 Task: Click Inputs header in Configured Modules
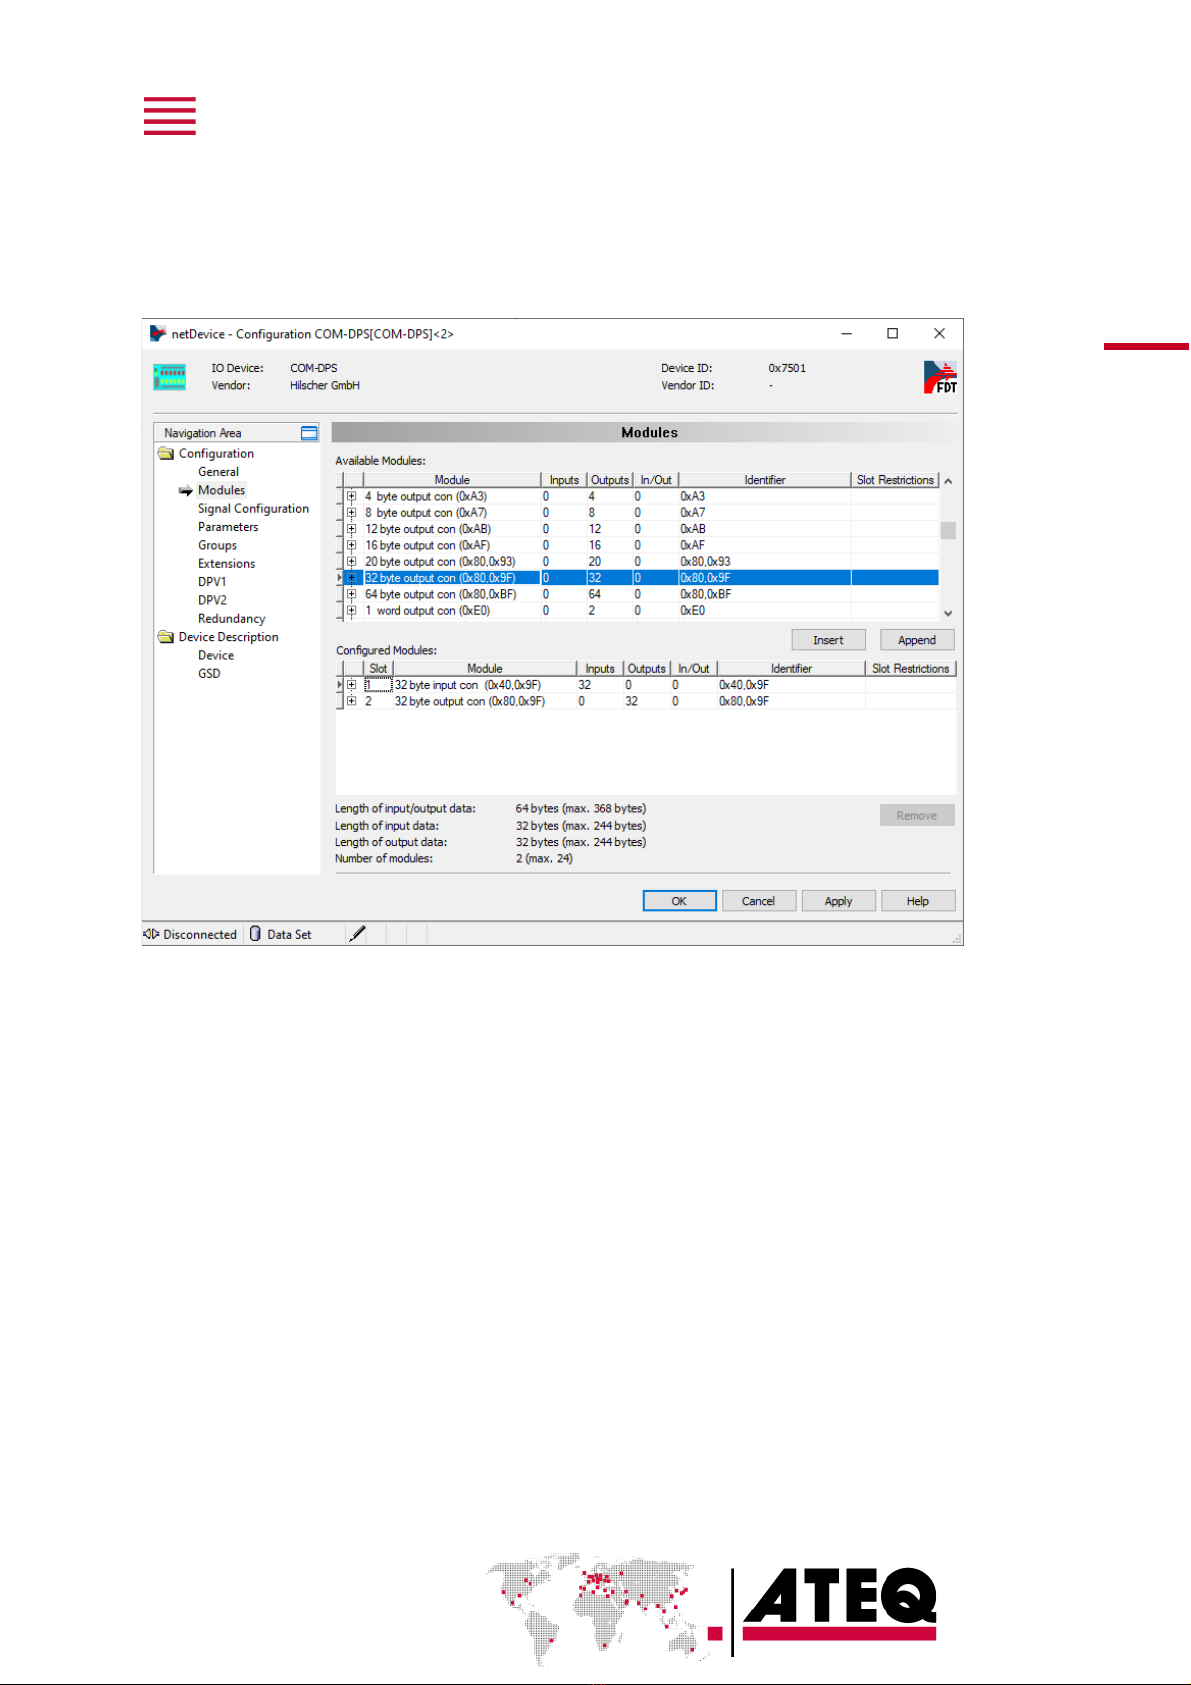[600, 668]
